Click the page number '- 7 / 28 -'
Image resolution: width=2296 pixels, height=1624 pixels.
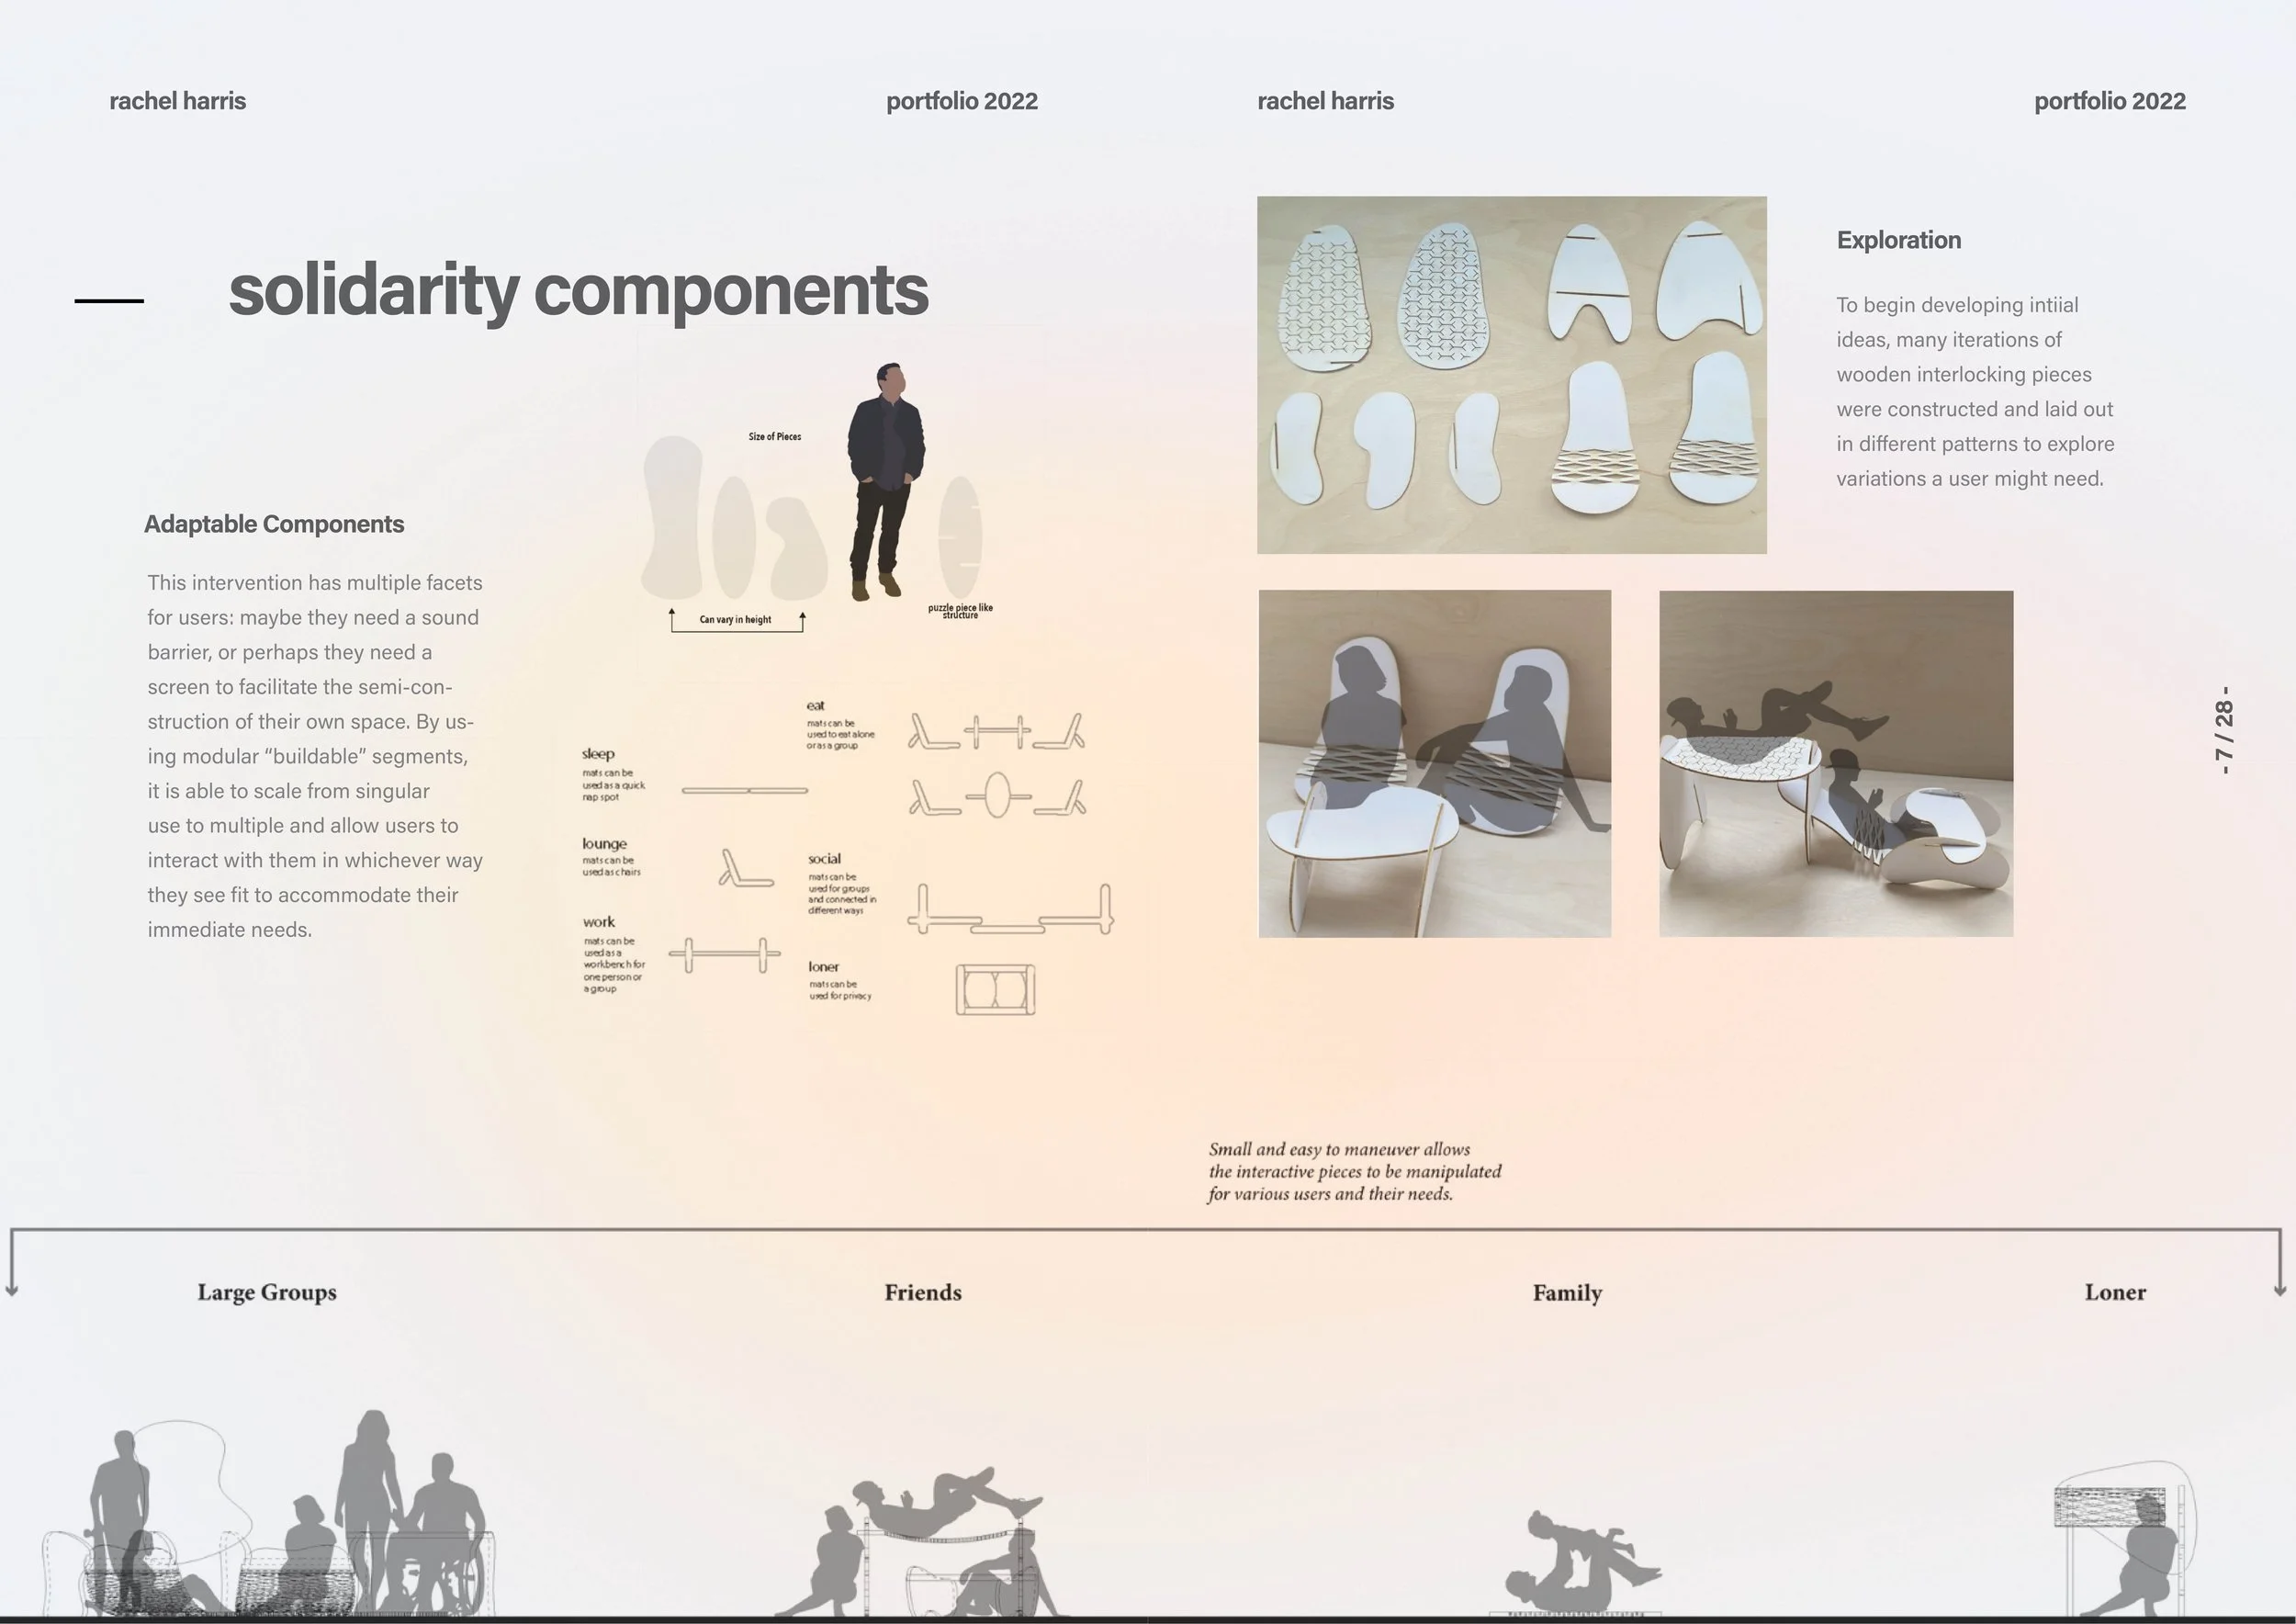pyautogui.click(x=2223, y=730)
